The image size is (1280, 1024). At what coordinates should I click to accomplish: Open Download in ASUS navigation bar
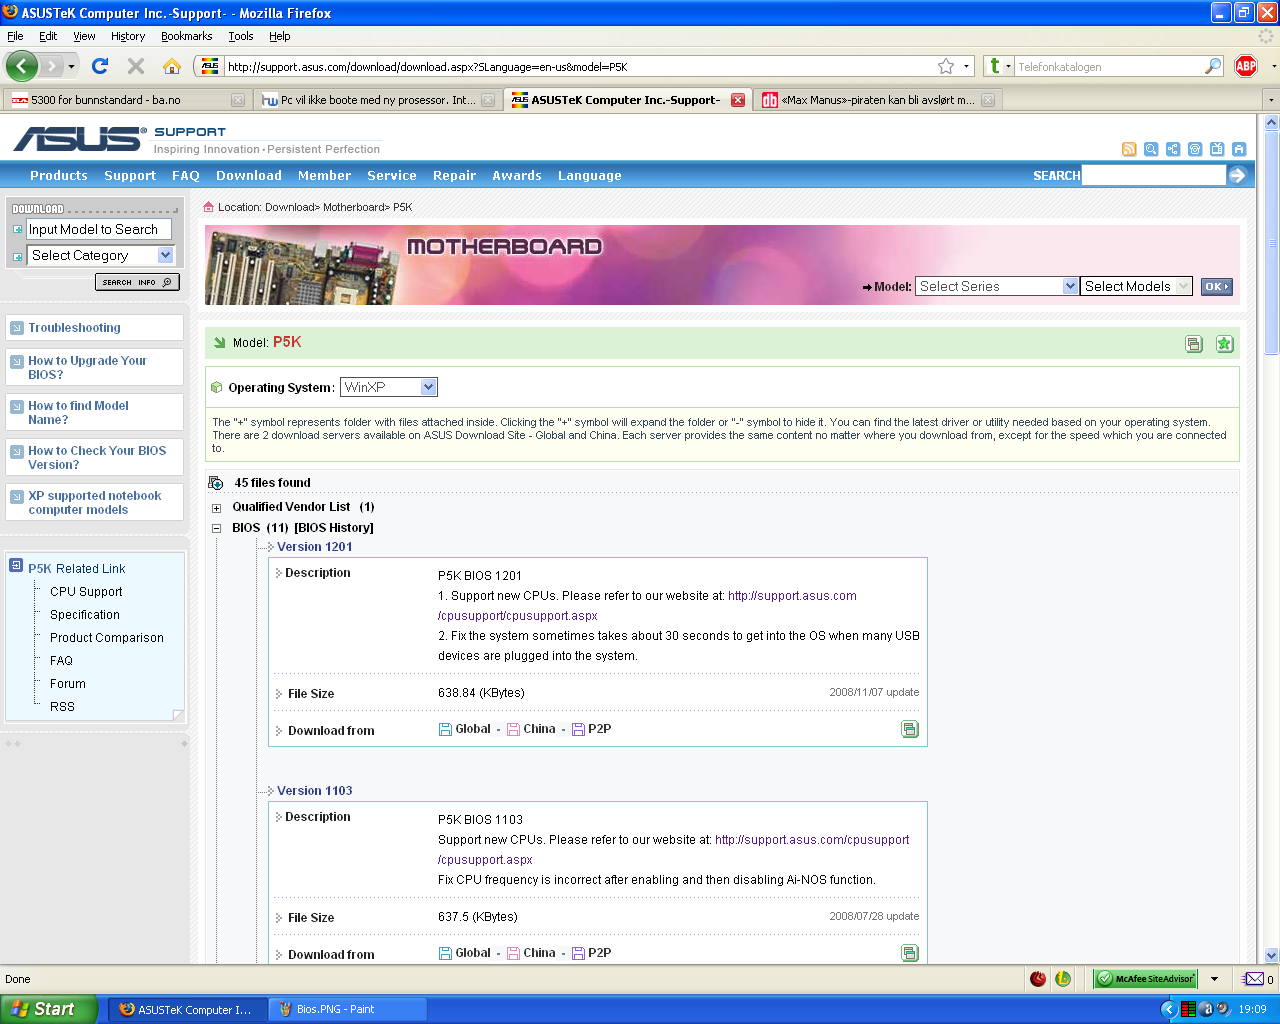pyautogui.click(x=249, y=175)
